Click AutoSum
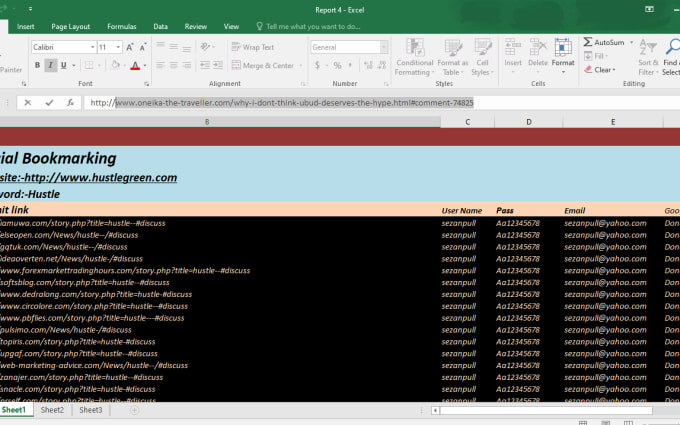Image resolution: width=680 pixels, height=425 pixels. tap(605, 42)
